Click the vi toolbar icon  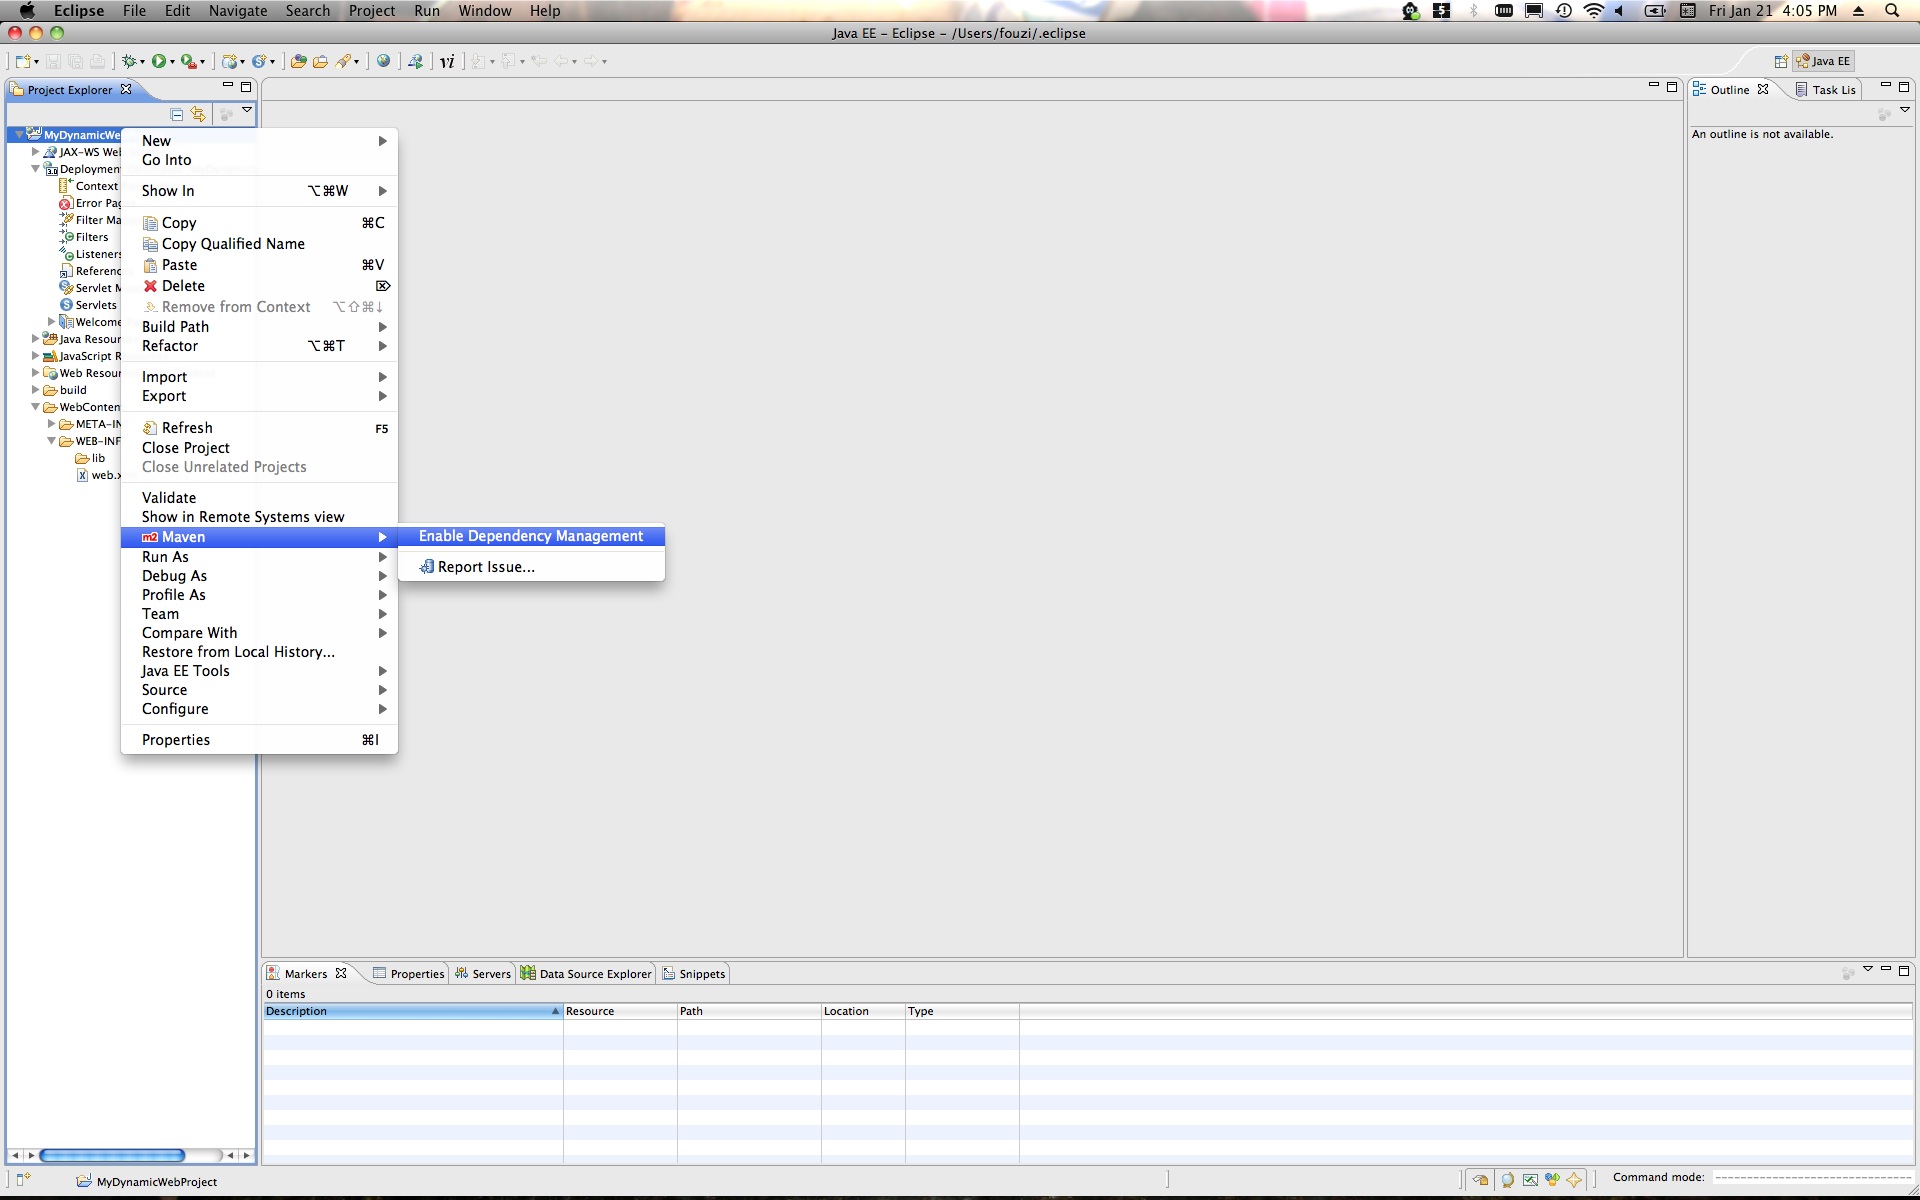pos(447,61)
